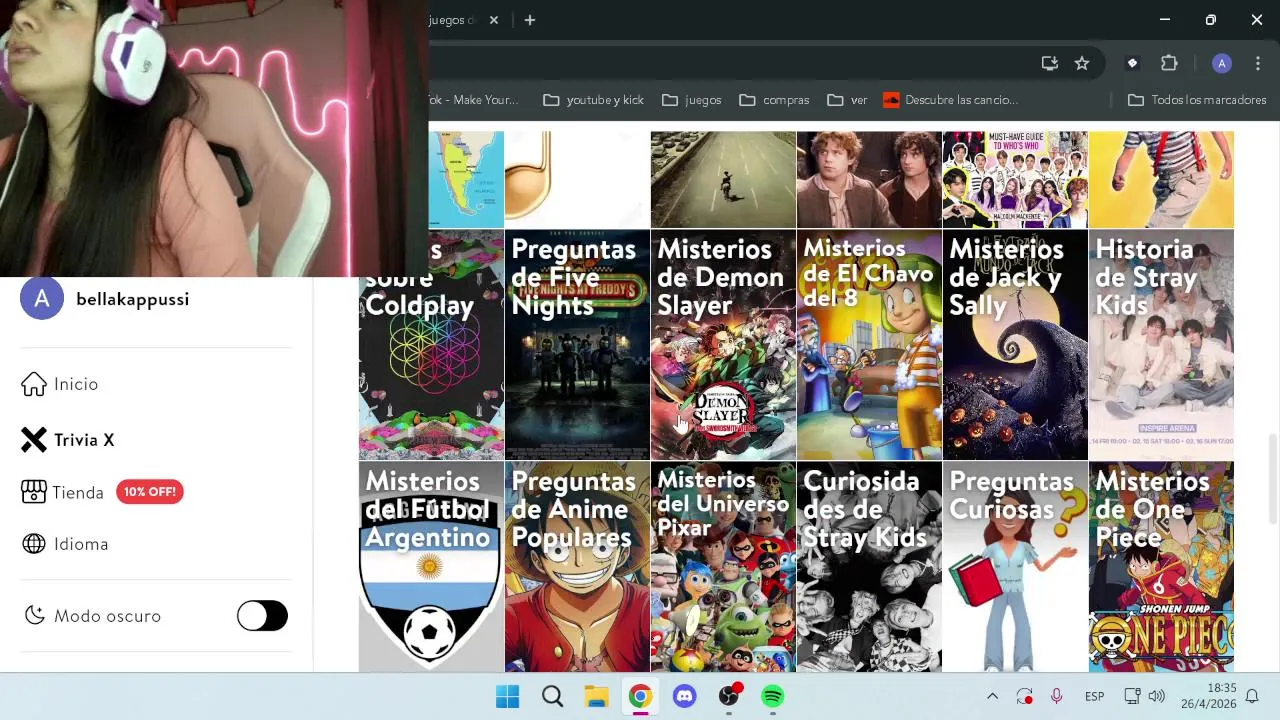Open the Chrome profile avatar
The width and height of the screenshot is (1280, 720).
(1221, 63)
